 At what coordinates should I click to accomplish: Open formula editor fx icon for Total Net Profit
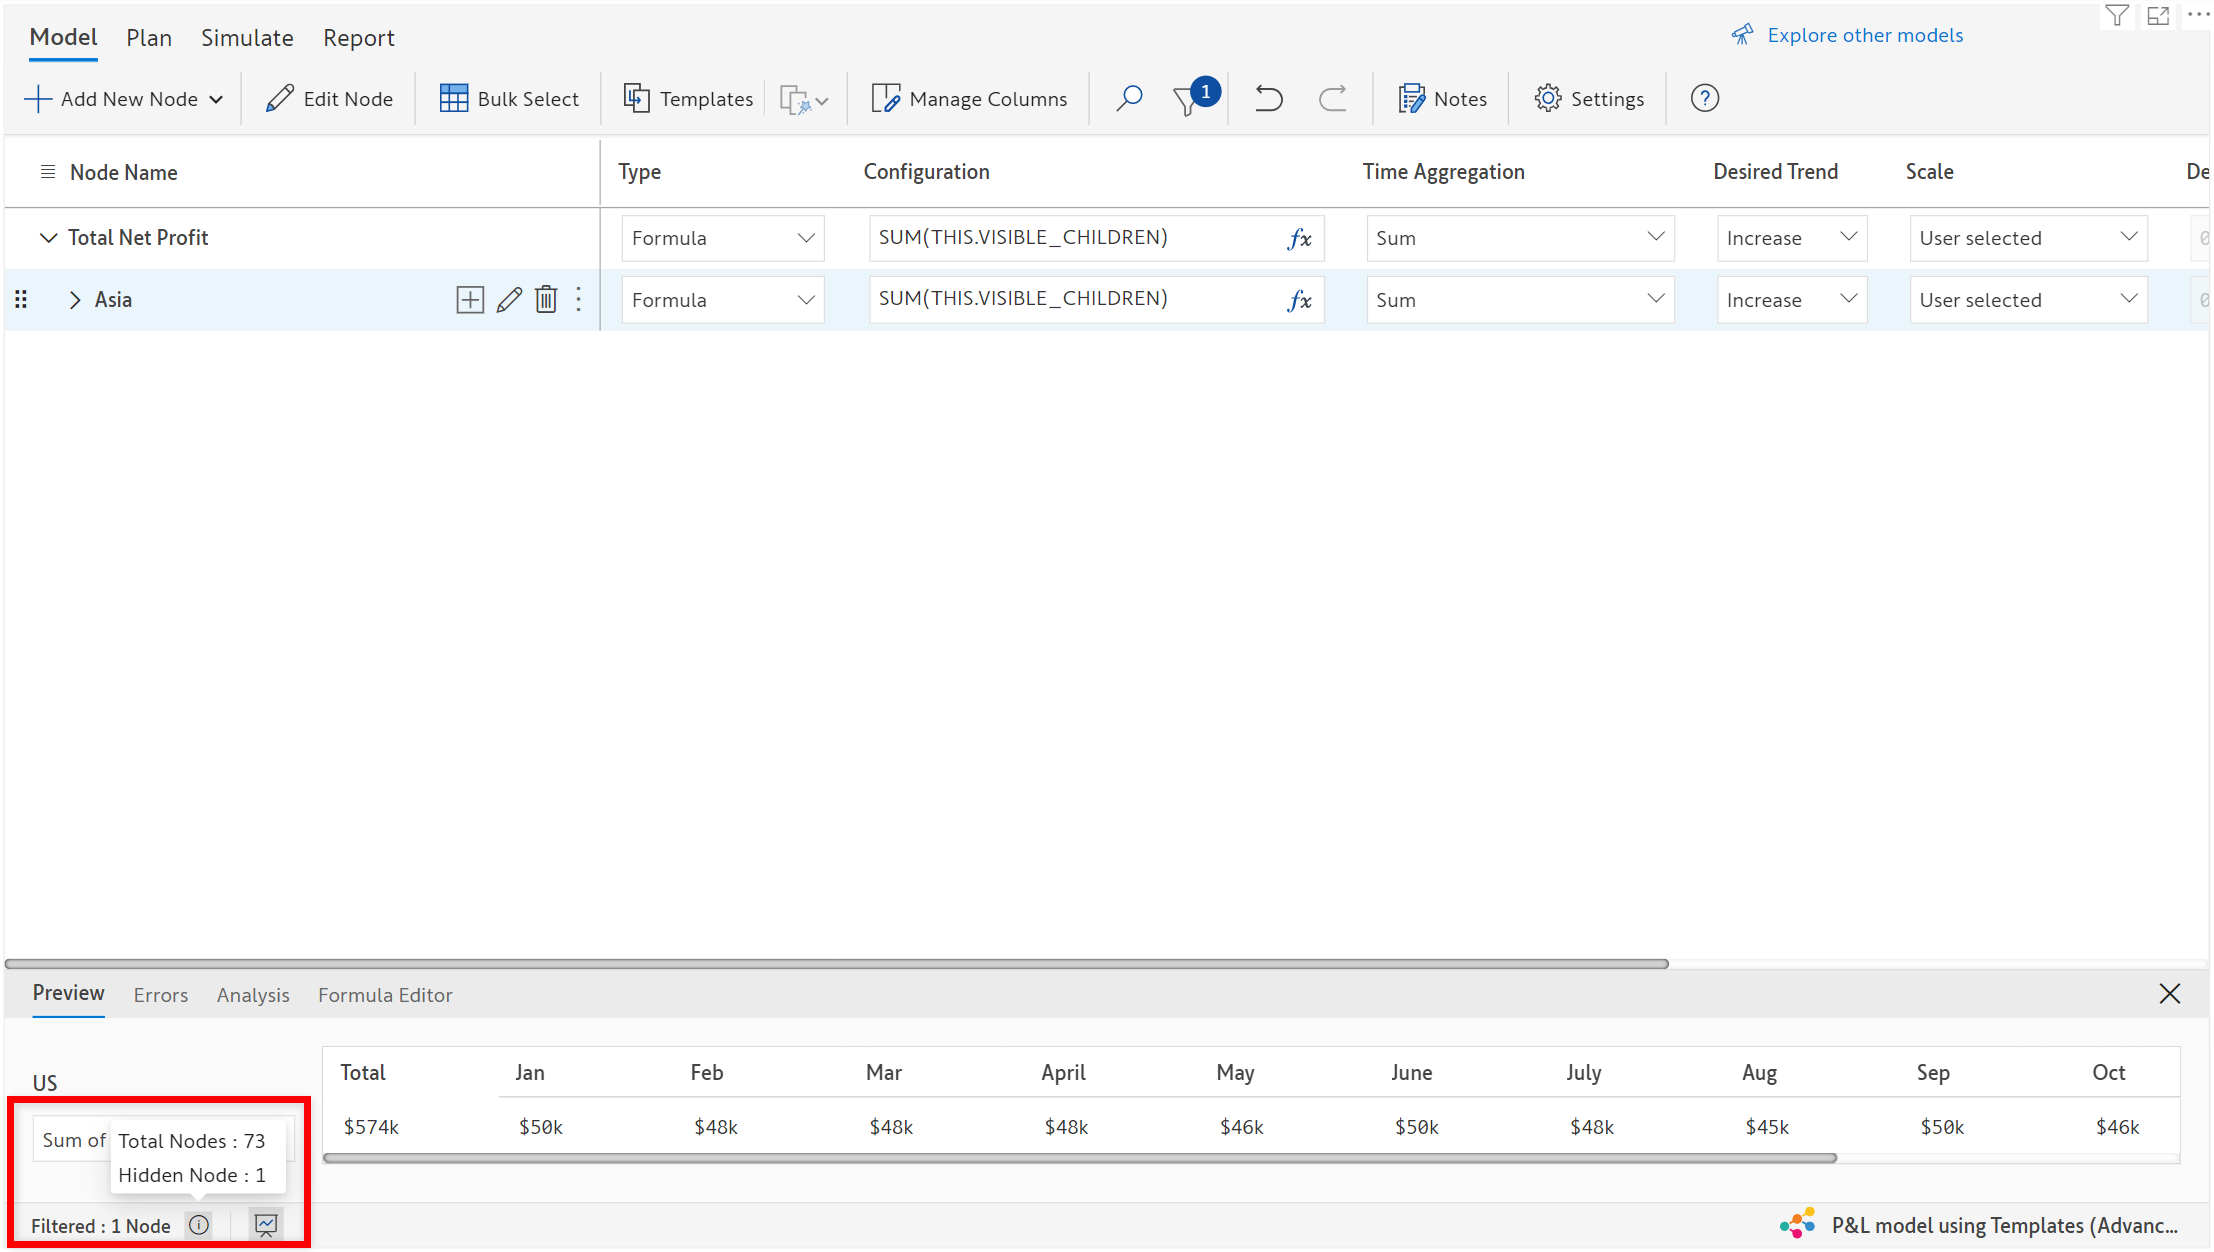1299,238
